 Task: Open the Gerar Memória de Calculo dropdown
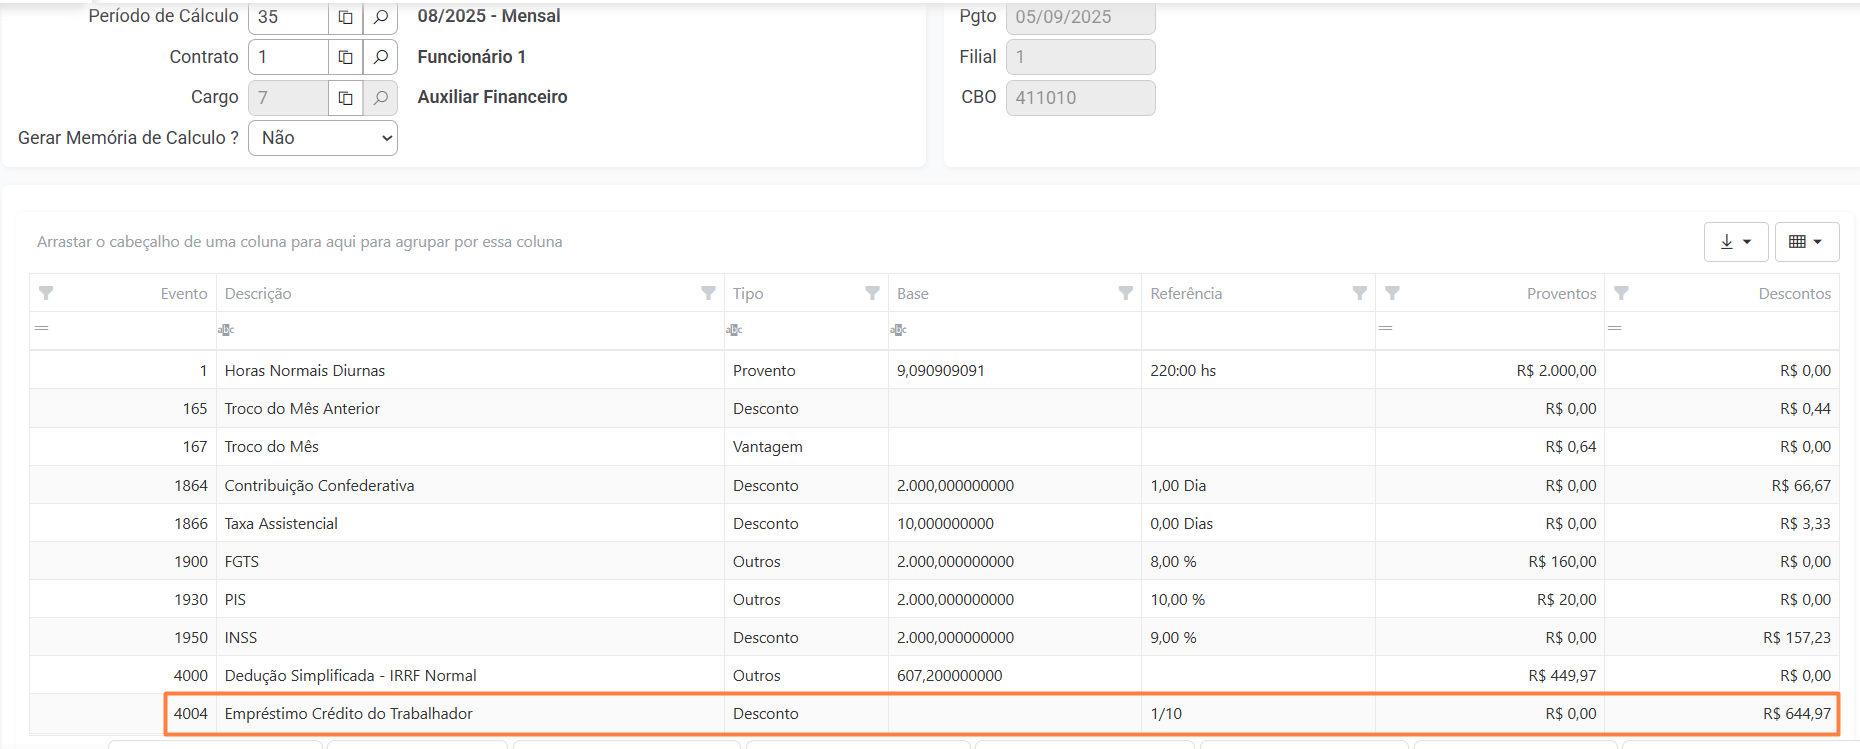[322, 138]
